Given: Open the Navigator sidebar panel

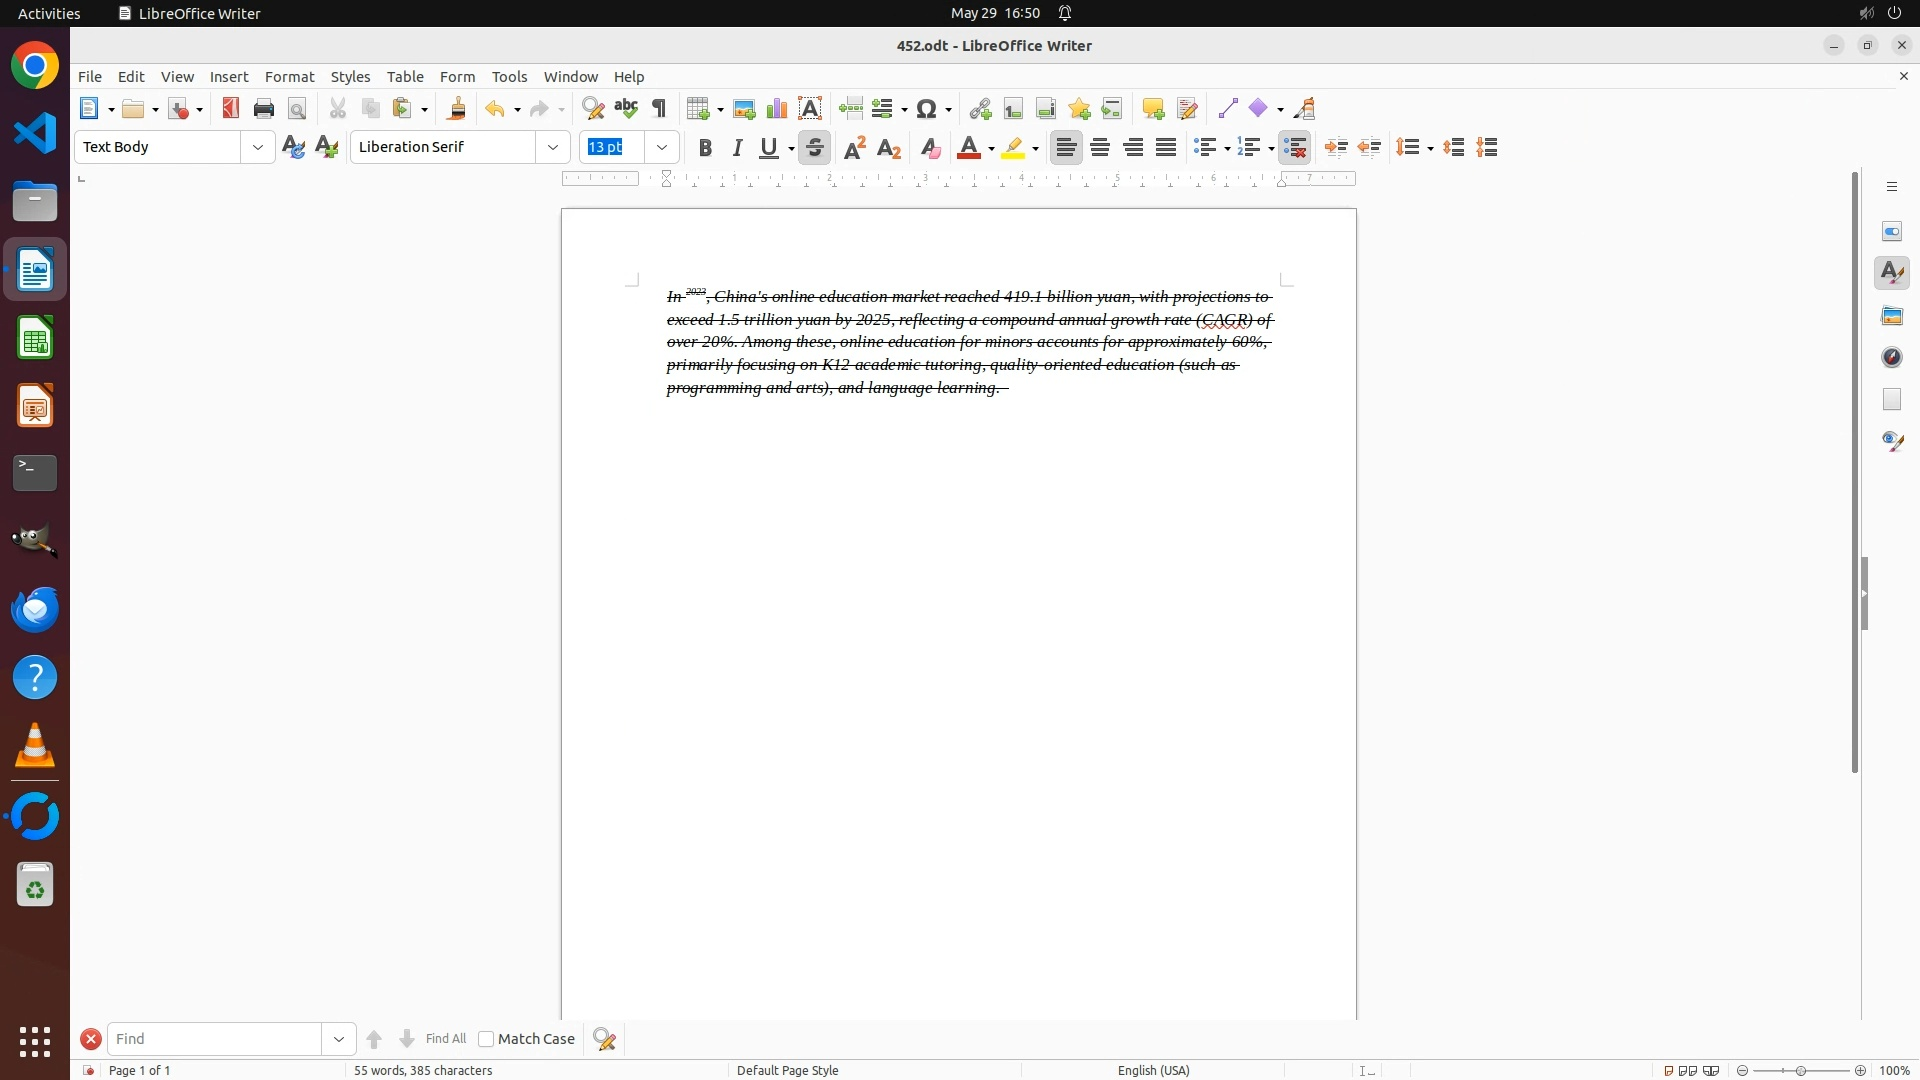Looking at the screenshot, I should (x=1892, y=358).
